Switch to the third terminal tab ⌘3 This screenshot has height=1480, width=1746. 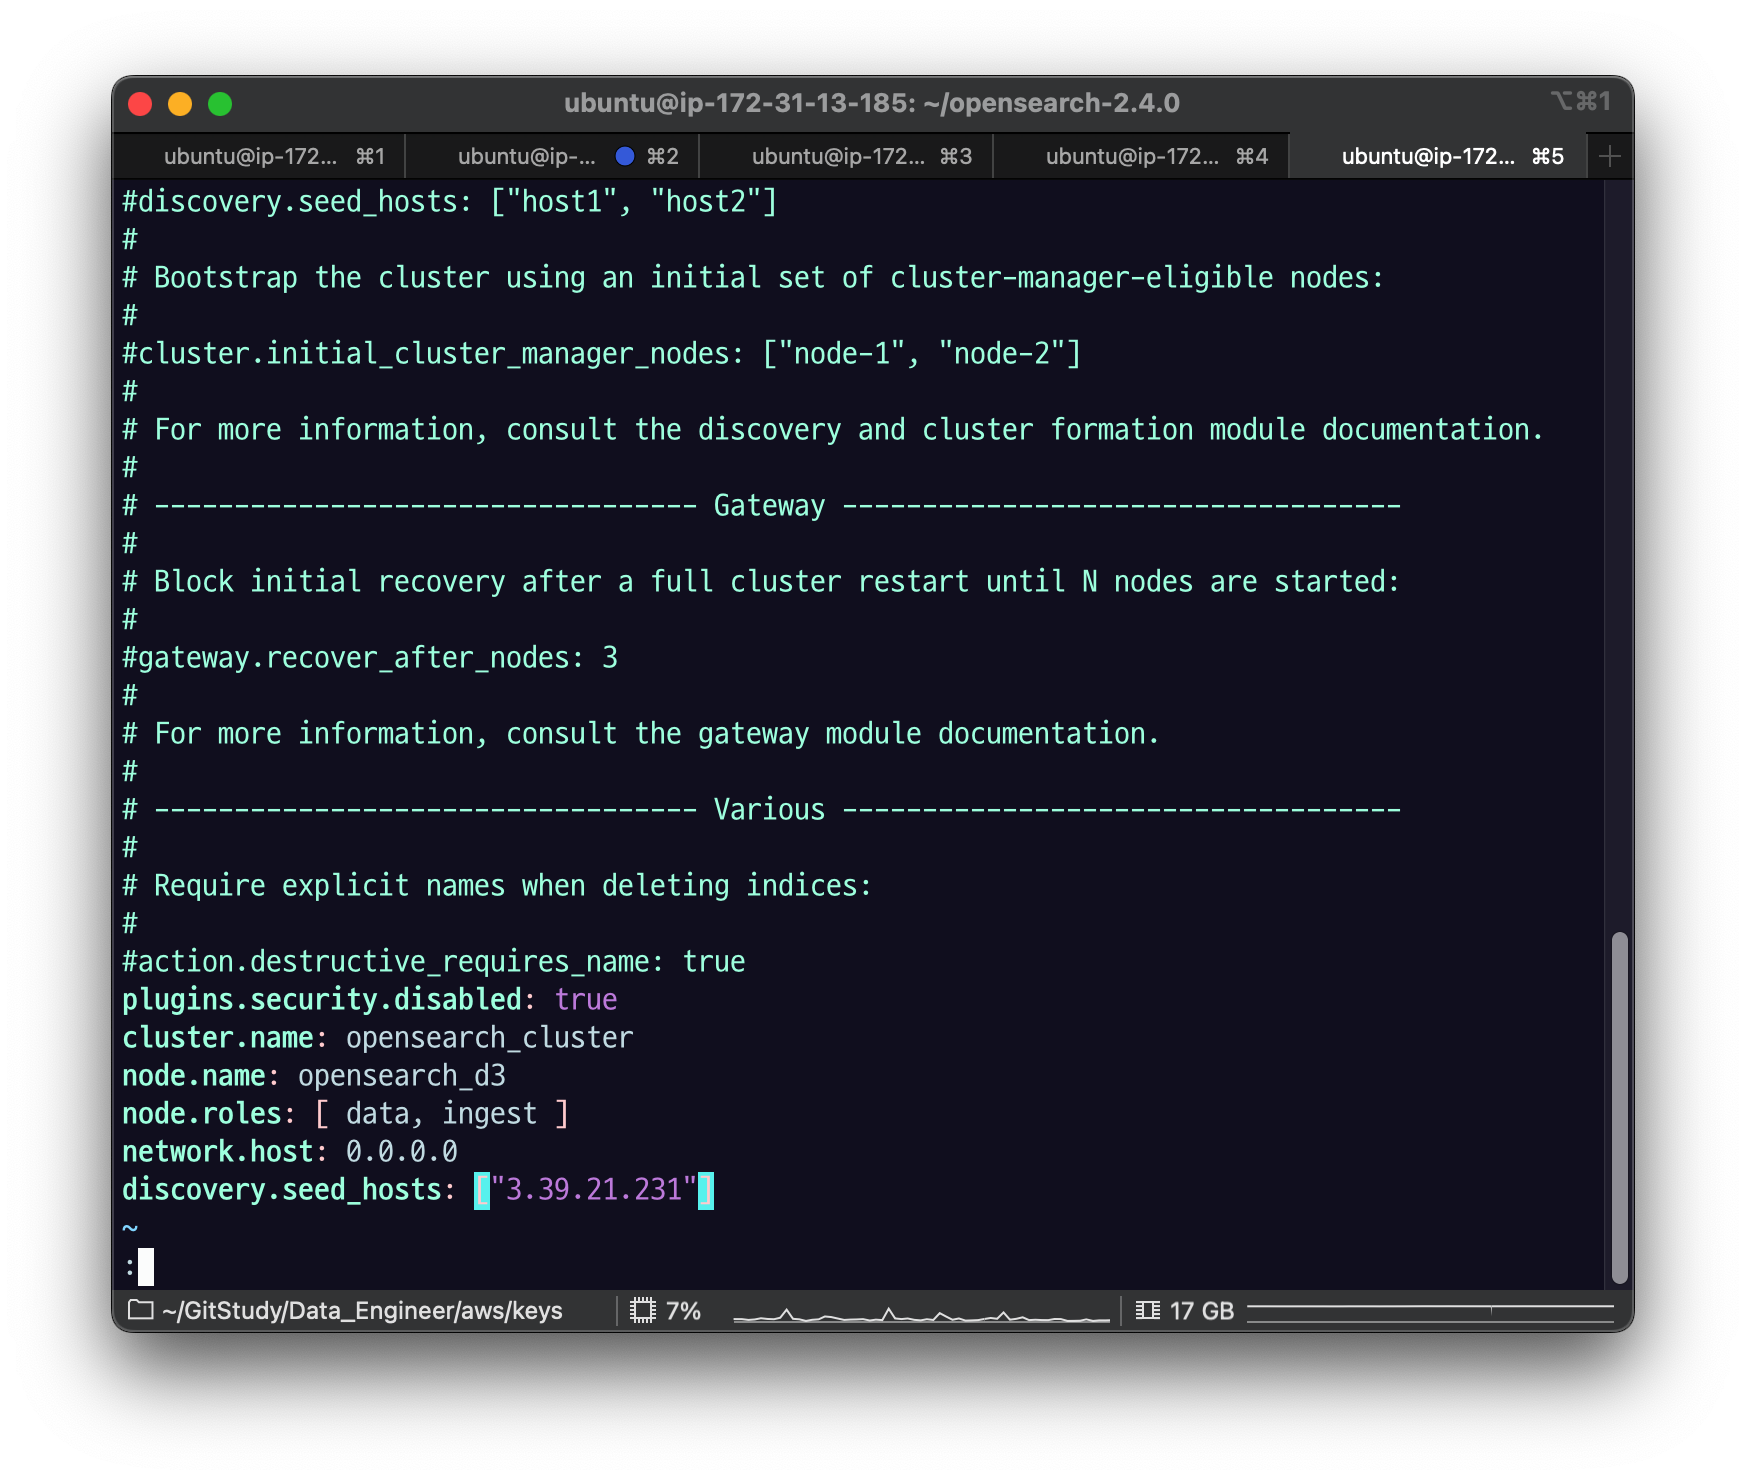[847, 156]
